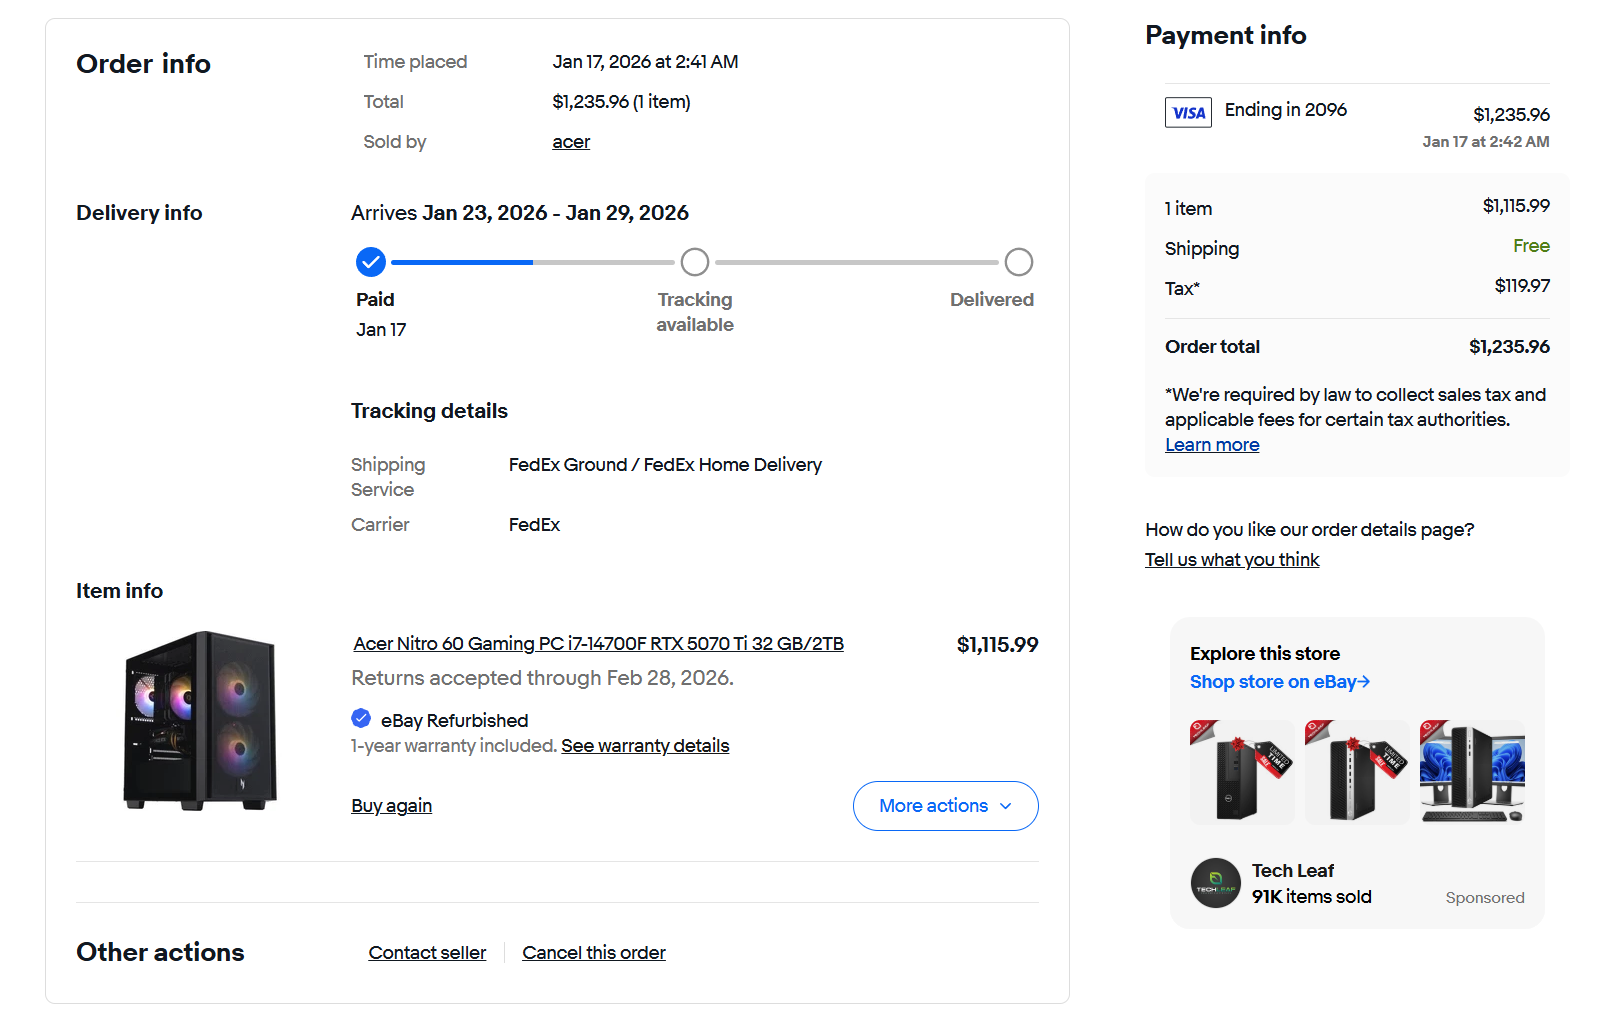Click Cancel this order link
Viewport: 1606px width, 1023px height.
[594, 953]
